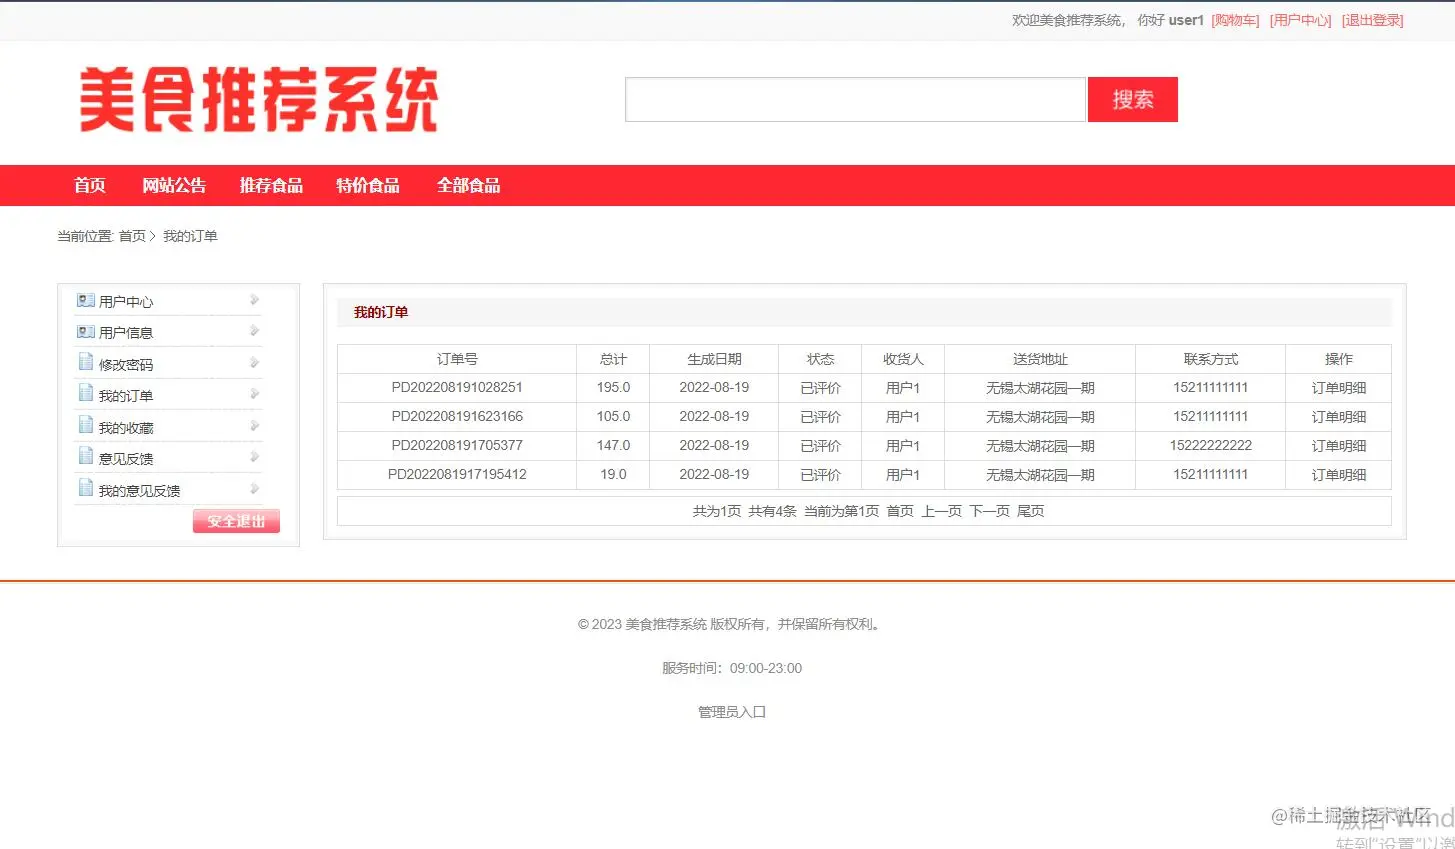
Task: Click the 联系方式 column header
Action: 1211,359
